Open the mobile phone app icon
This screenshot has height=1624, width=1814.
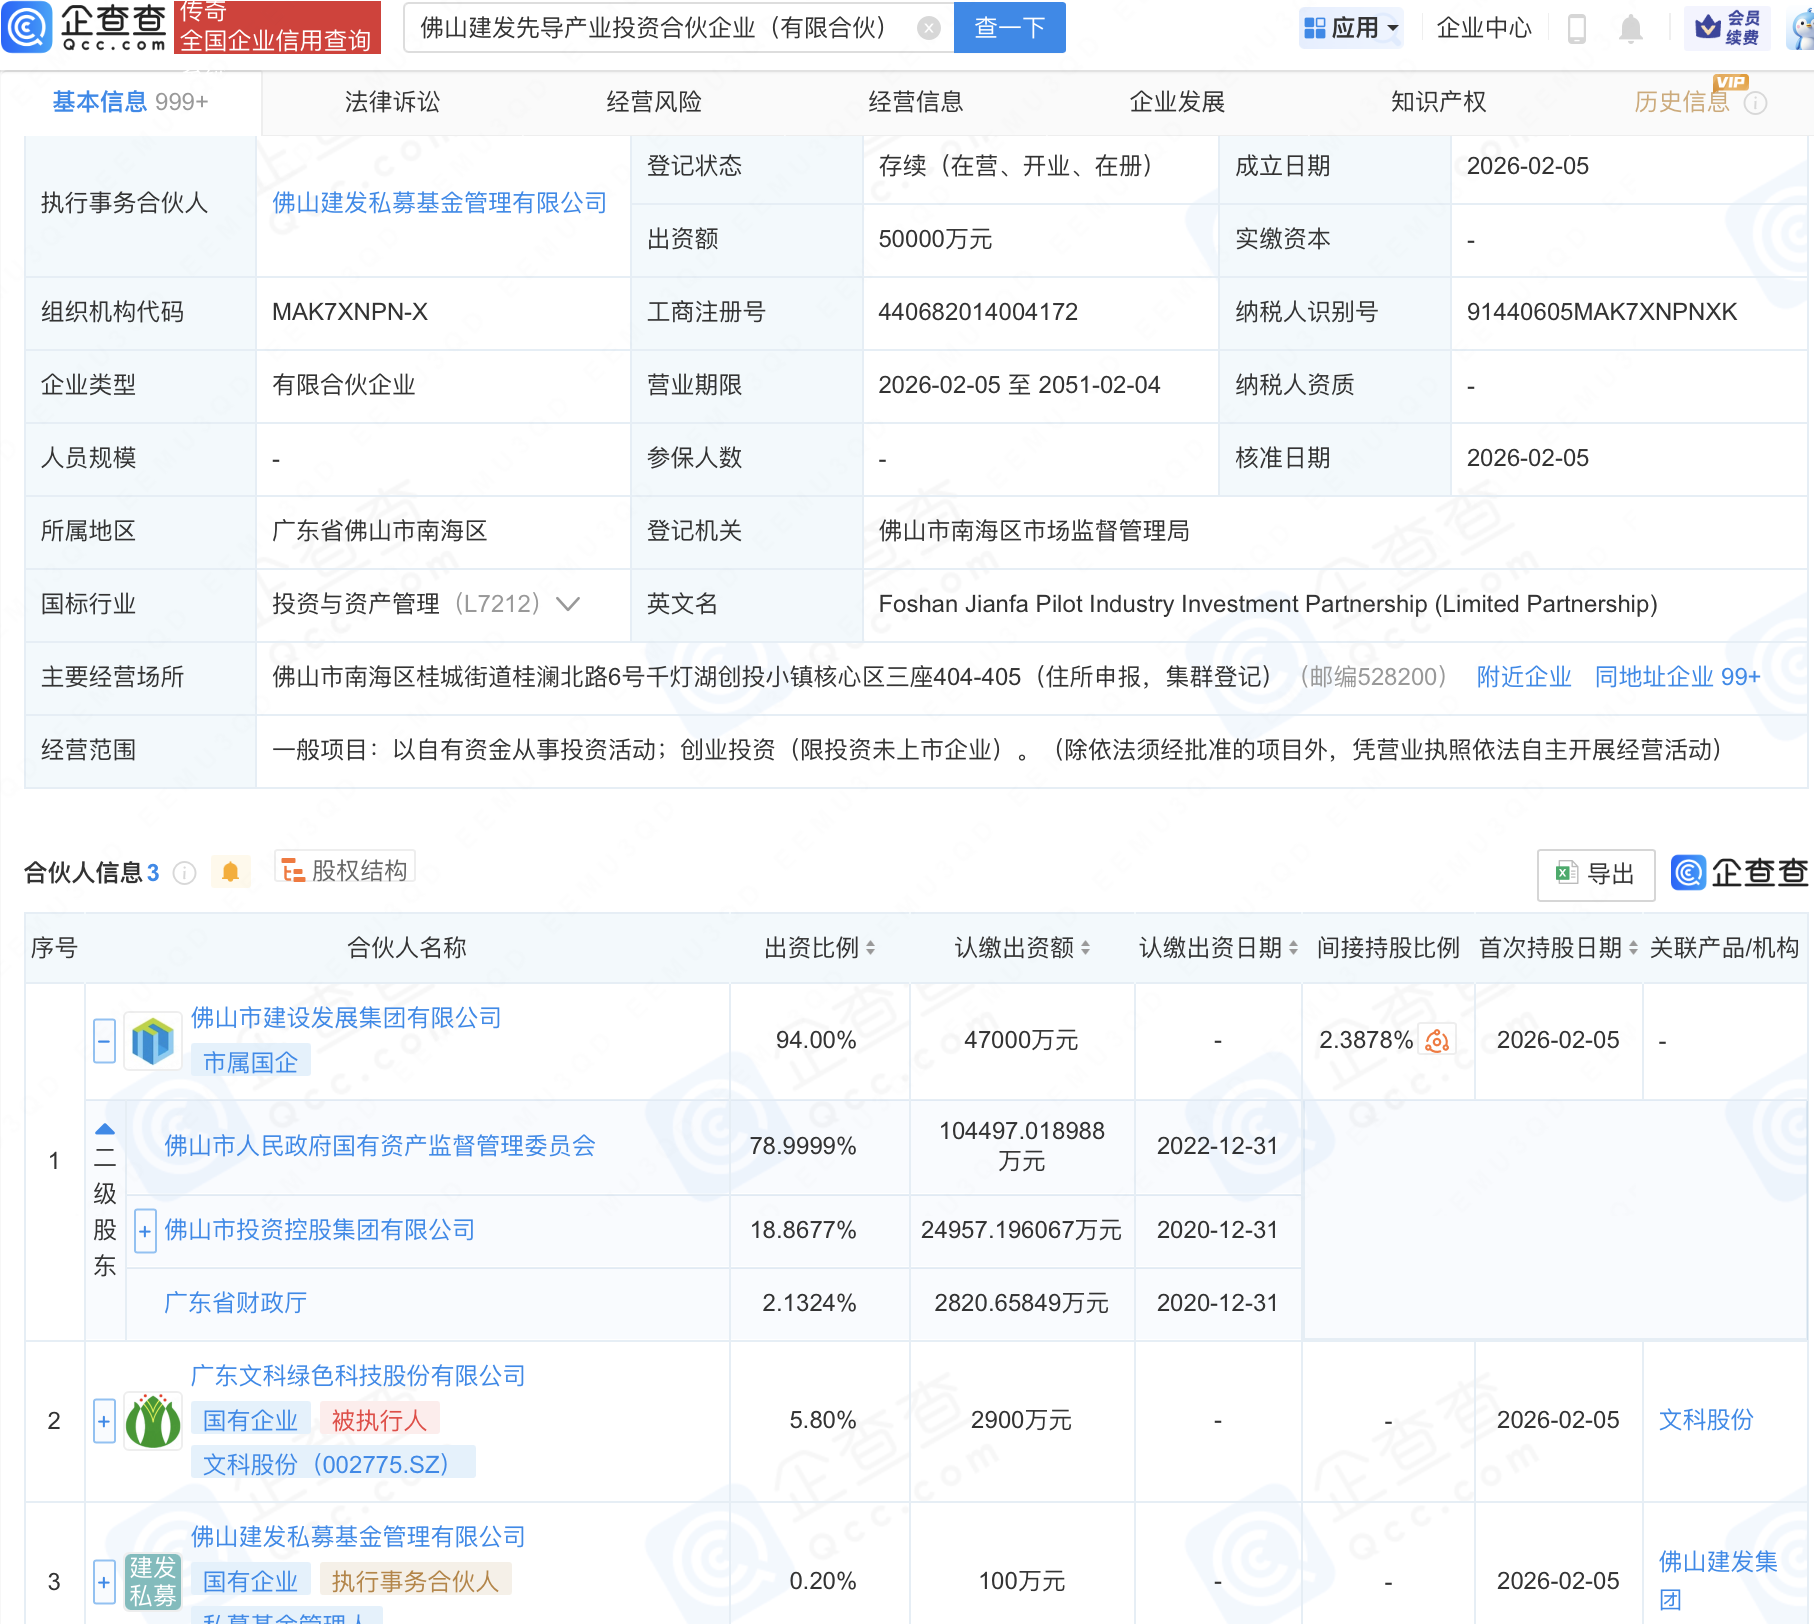tap(1577, 28)
